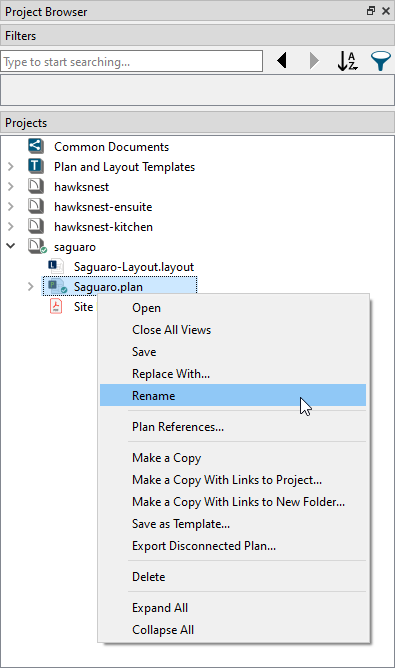Focus the 'Type to start searching...' field
Image resolution: width=395 pixels, height=668 pixels.
tap(132, 61)
